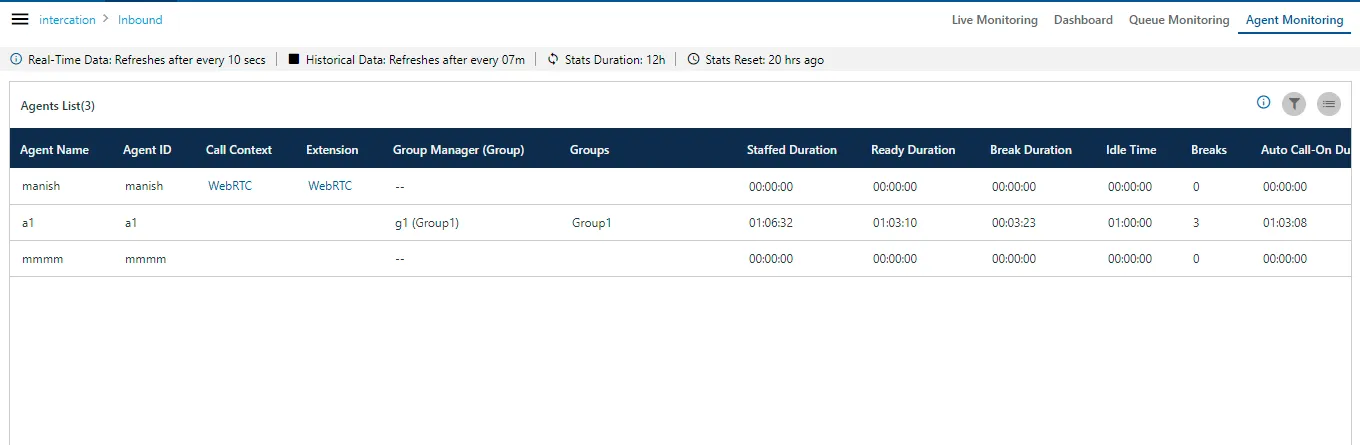Screen dimensions: 1360x445
Task: Click Historical Data refresh interval text
Action: pos(416,60)
